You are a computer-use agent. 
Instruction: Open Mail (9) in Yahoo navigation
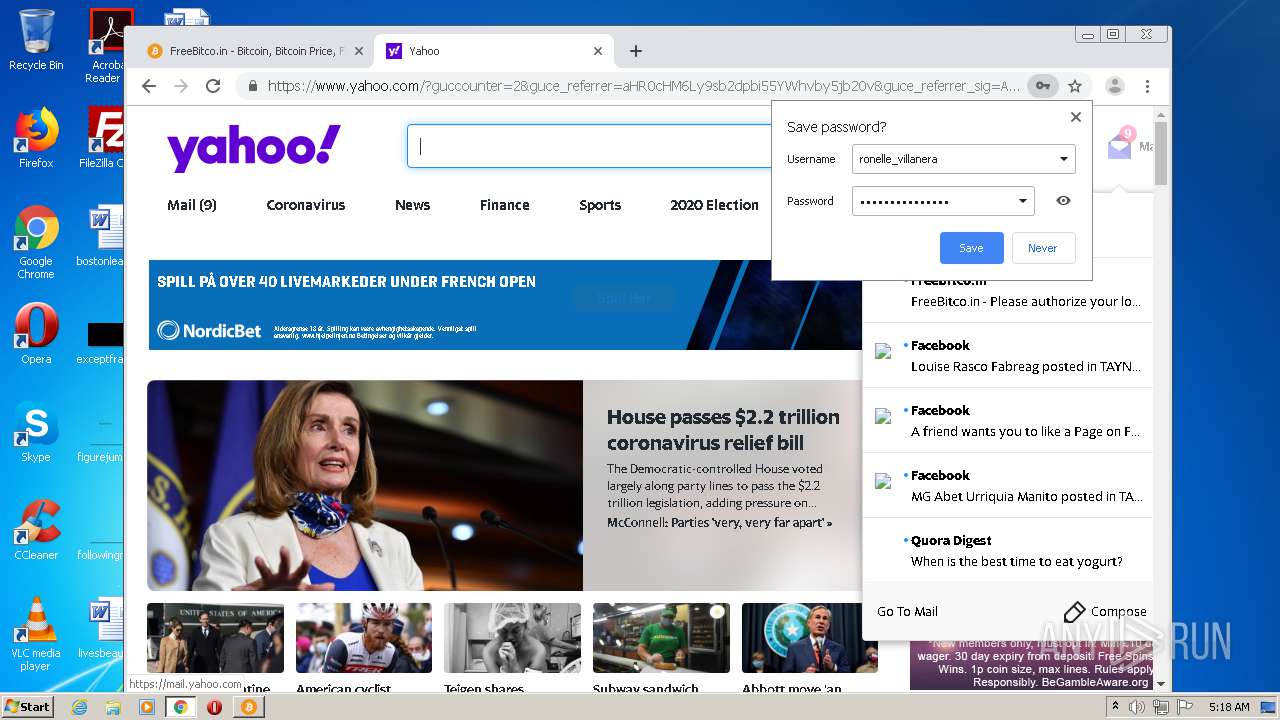(x=192, y=205)
